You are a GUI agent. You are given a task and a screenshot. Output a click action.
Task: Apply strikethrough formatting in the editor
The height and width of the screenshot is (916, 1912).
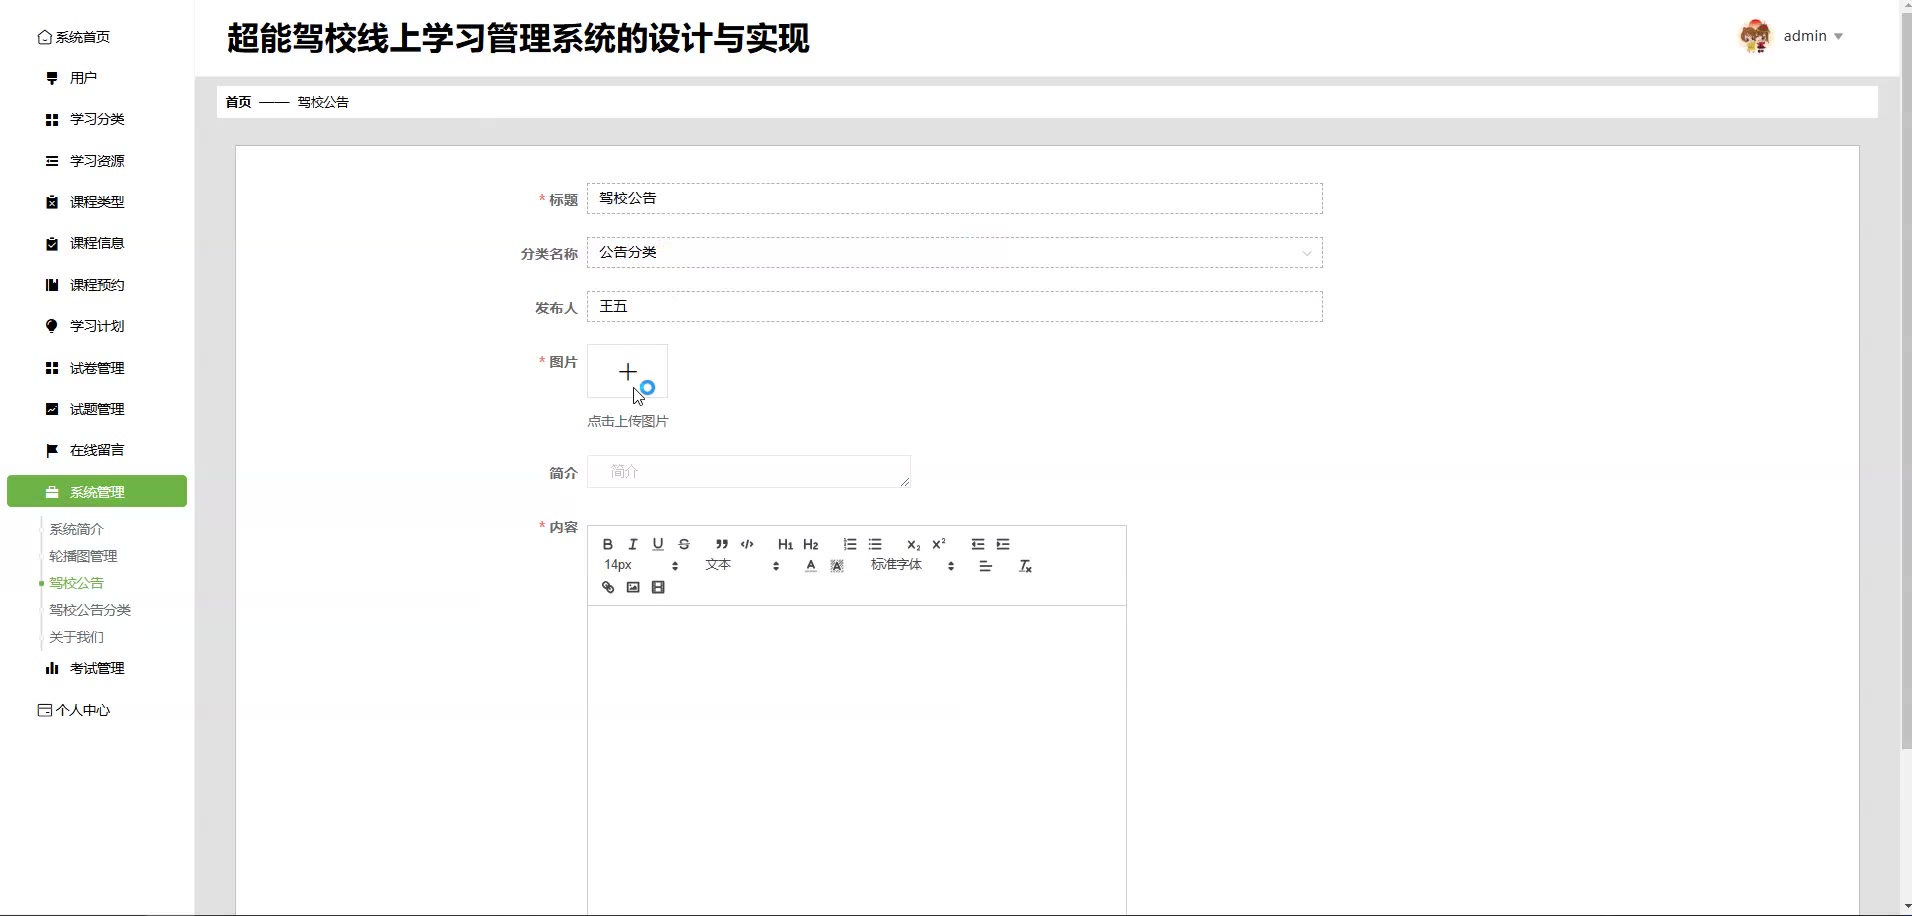pyautogui.click(x=684, y=544)
